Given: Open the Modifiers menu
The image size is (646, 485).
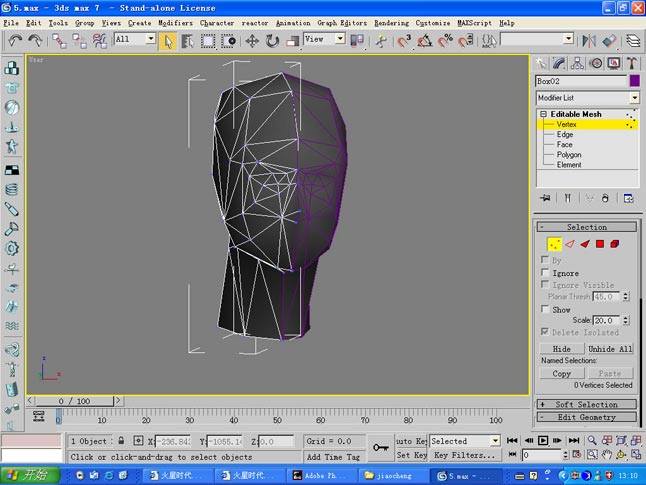Looking at the screenshot, I should [175, 23].
